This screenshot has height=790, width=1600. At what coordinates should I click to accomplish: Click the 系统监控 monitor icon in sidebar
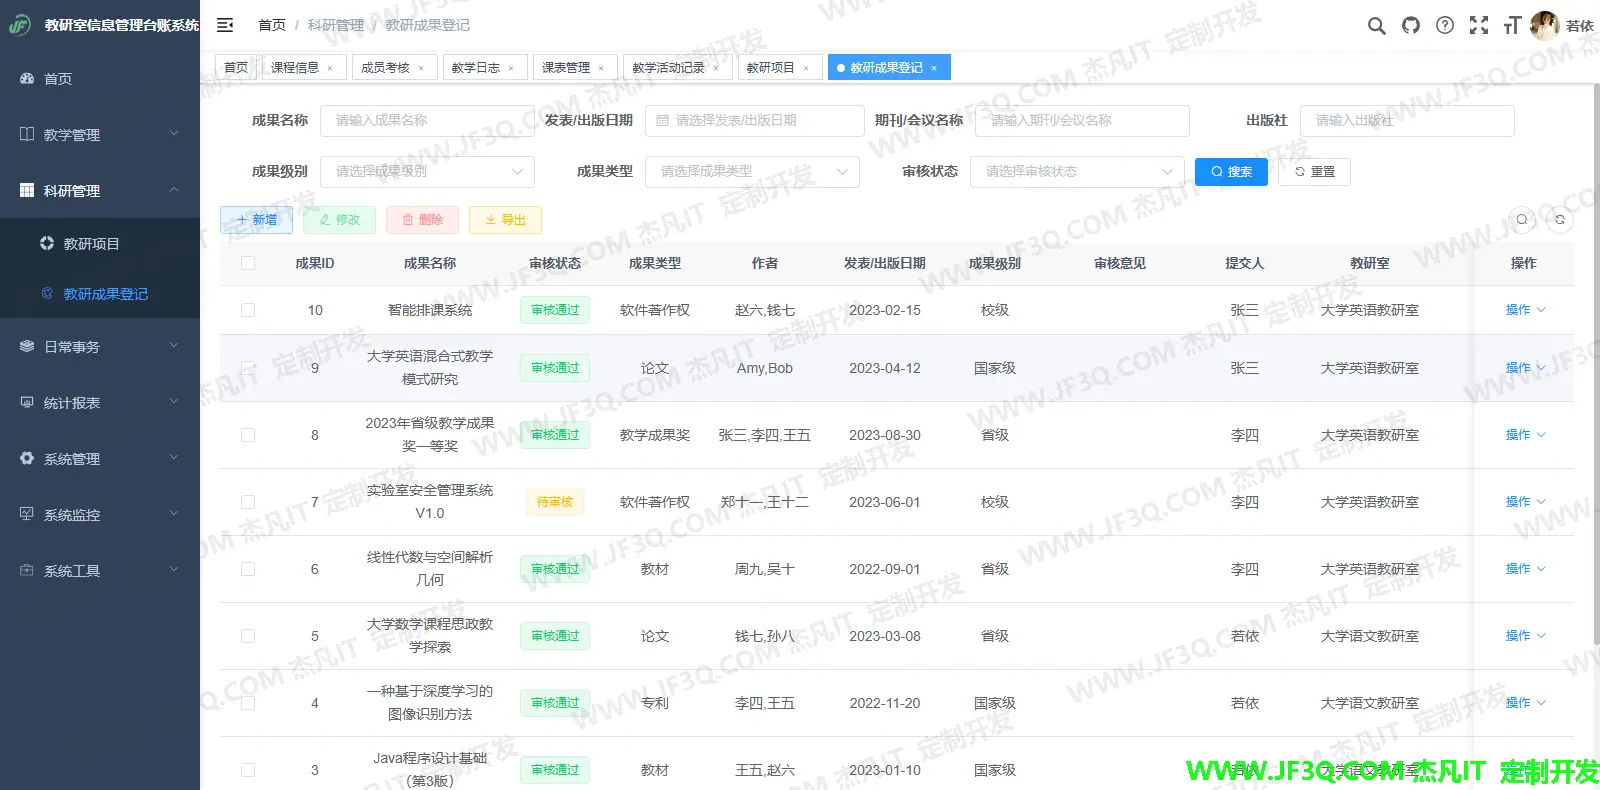point(27,514)
